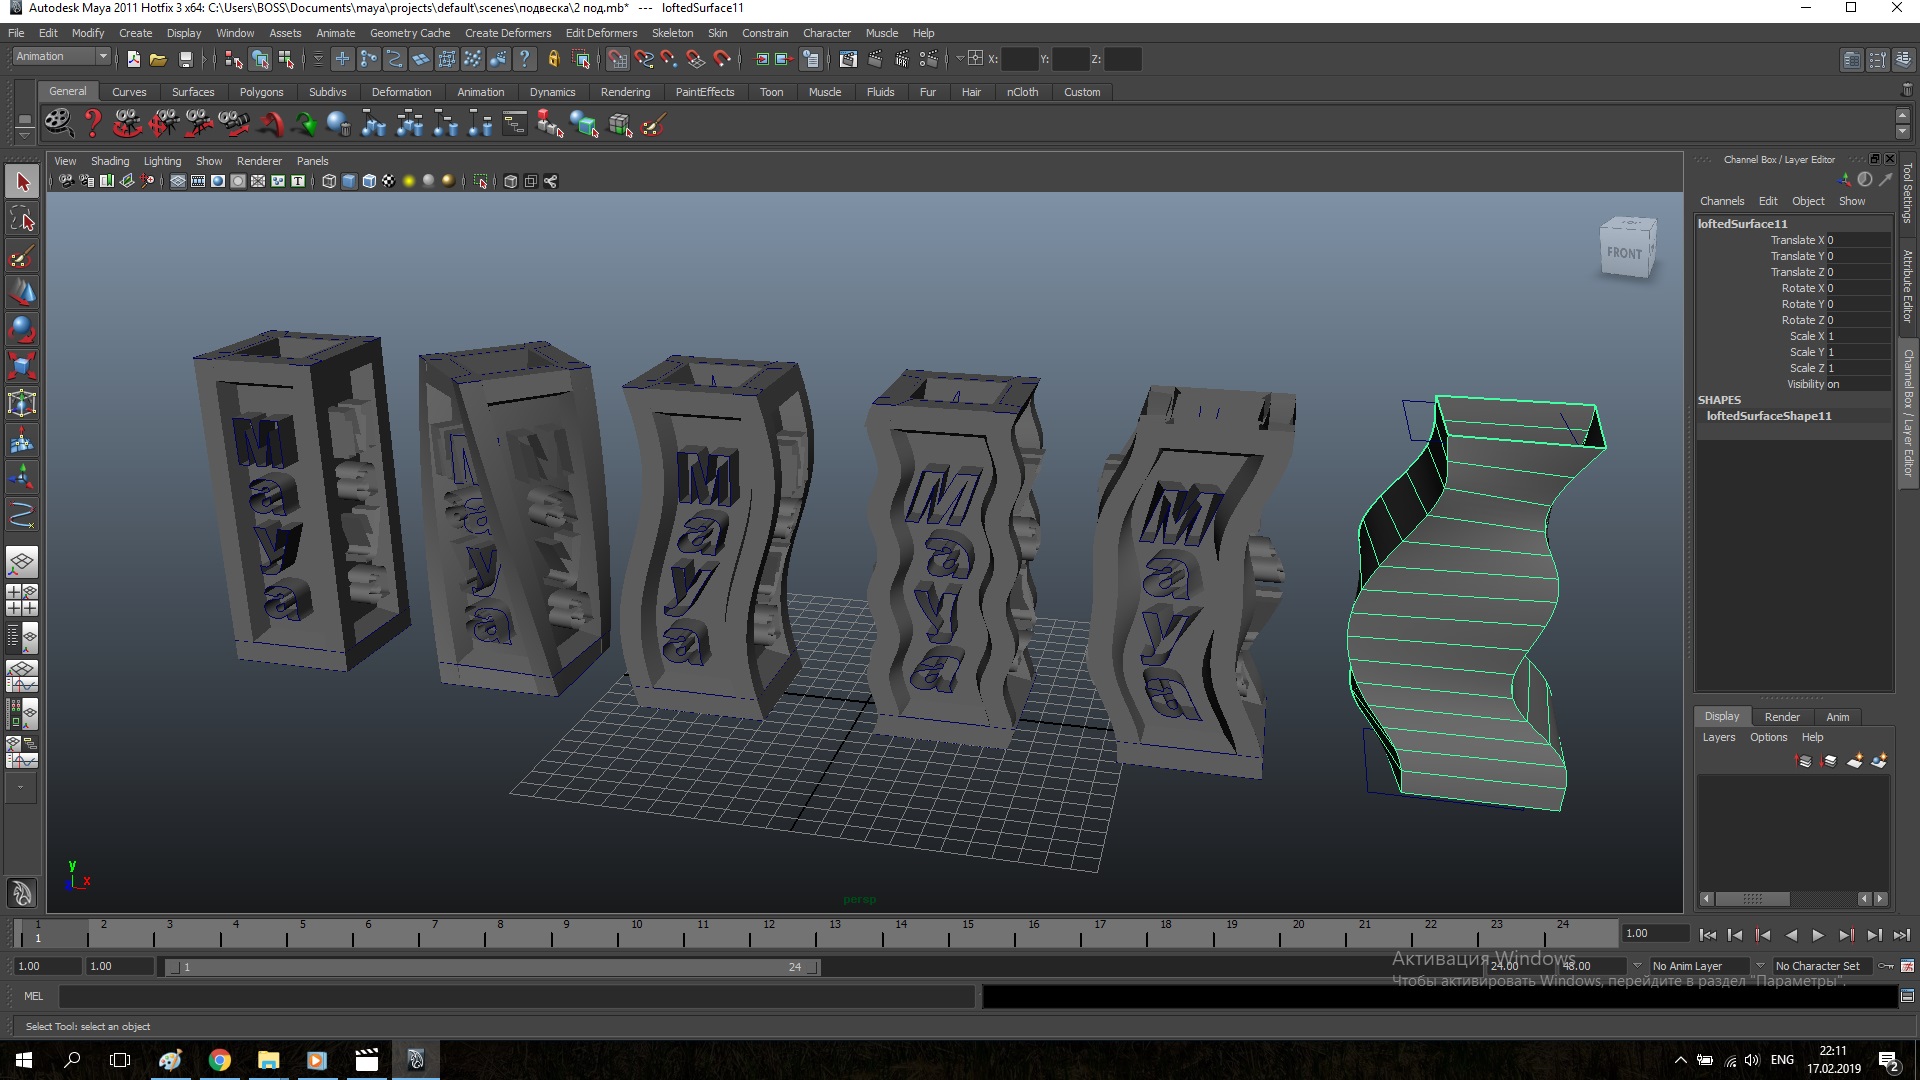Image resolution: width=1920 pixels, height=1080 pixels.
Task: Toggle Snap to curves magnet
Action: click(x=644, y=59)
